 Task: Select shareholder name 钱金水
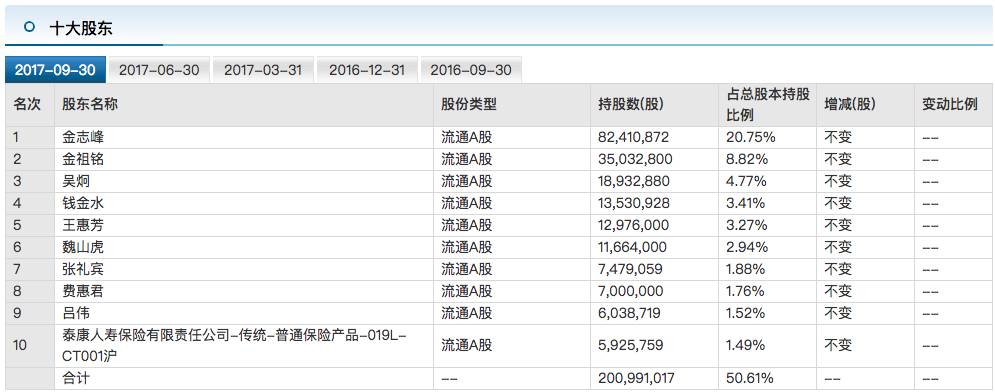(x=82, y=203)
